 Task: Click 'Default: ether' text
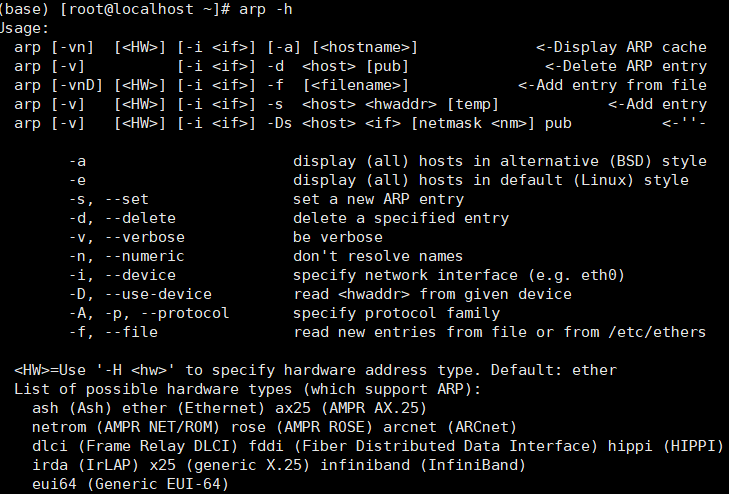(554, 370)
